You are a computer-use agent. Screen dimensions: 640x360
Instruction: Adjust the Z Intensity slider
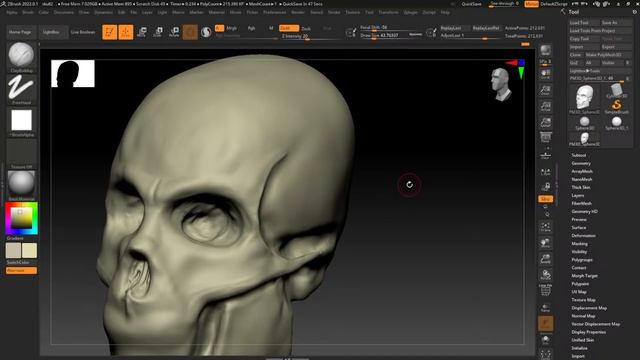point(309,36)
